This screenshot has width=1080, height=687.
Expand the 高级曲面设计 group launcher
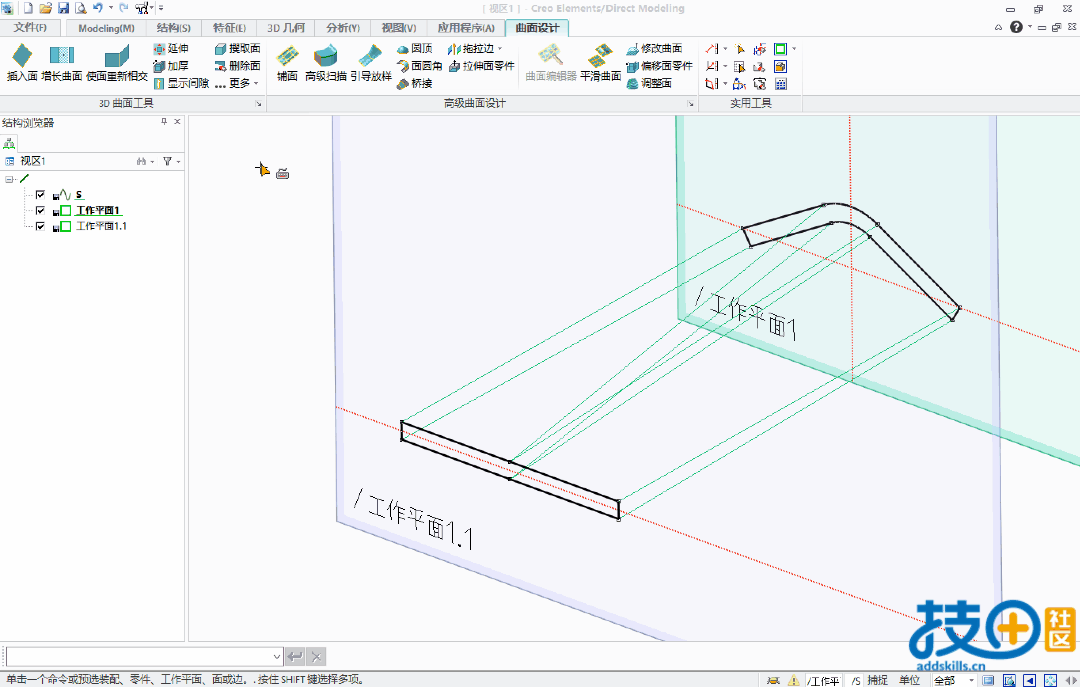click(690, 103)
